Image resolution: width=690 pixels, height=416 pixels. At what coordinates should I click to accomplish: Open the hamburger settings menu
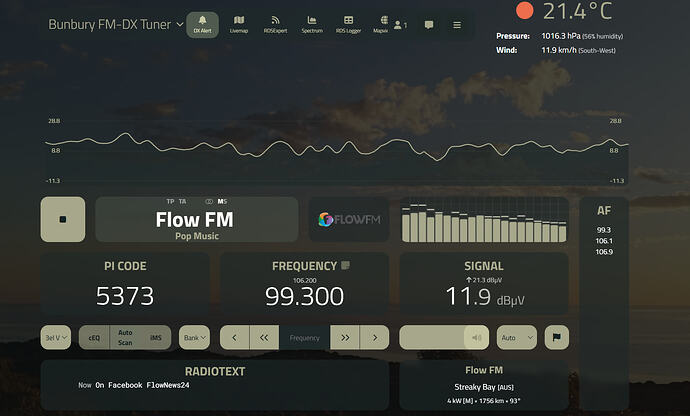(x=457, y=25)
